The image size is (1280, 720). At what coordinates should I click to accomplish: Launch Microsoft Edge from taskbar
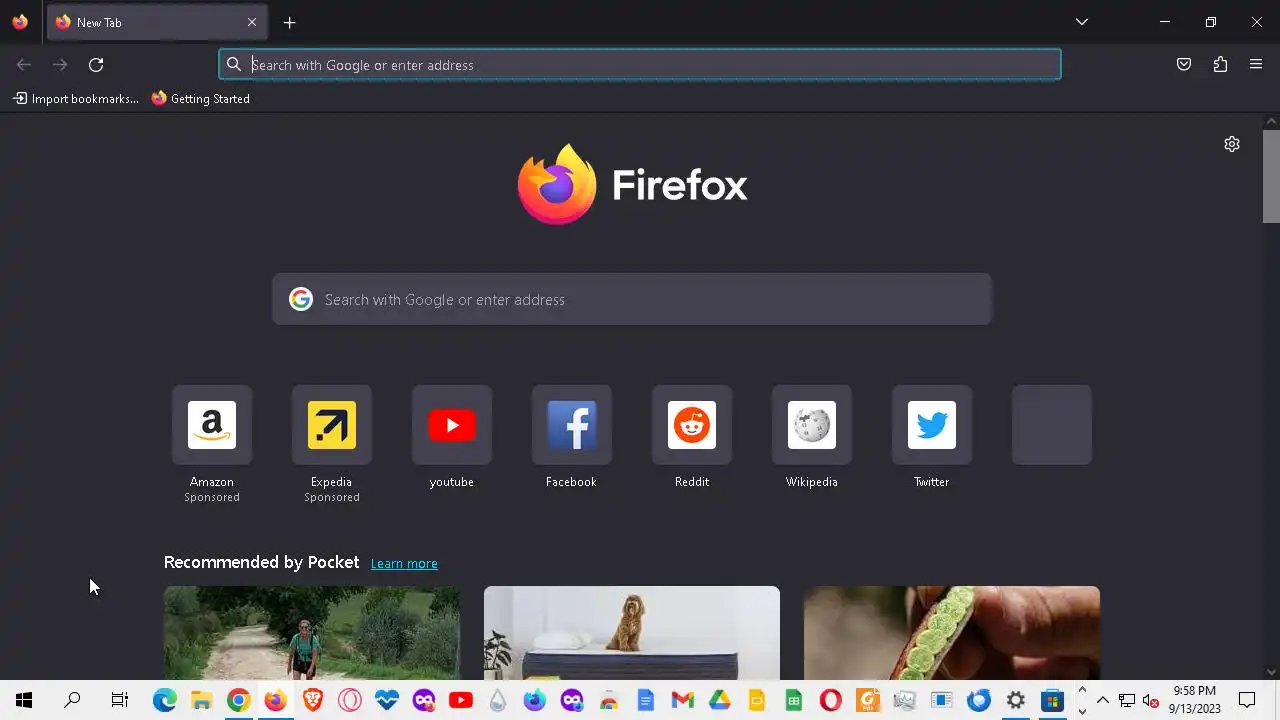click(164, 700)
